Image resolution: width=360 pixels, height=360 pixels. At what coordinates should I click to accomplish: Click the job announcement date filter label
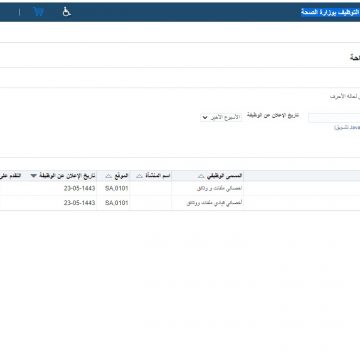tap(273, 115)
